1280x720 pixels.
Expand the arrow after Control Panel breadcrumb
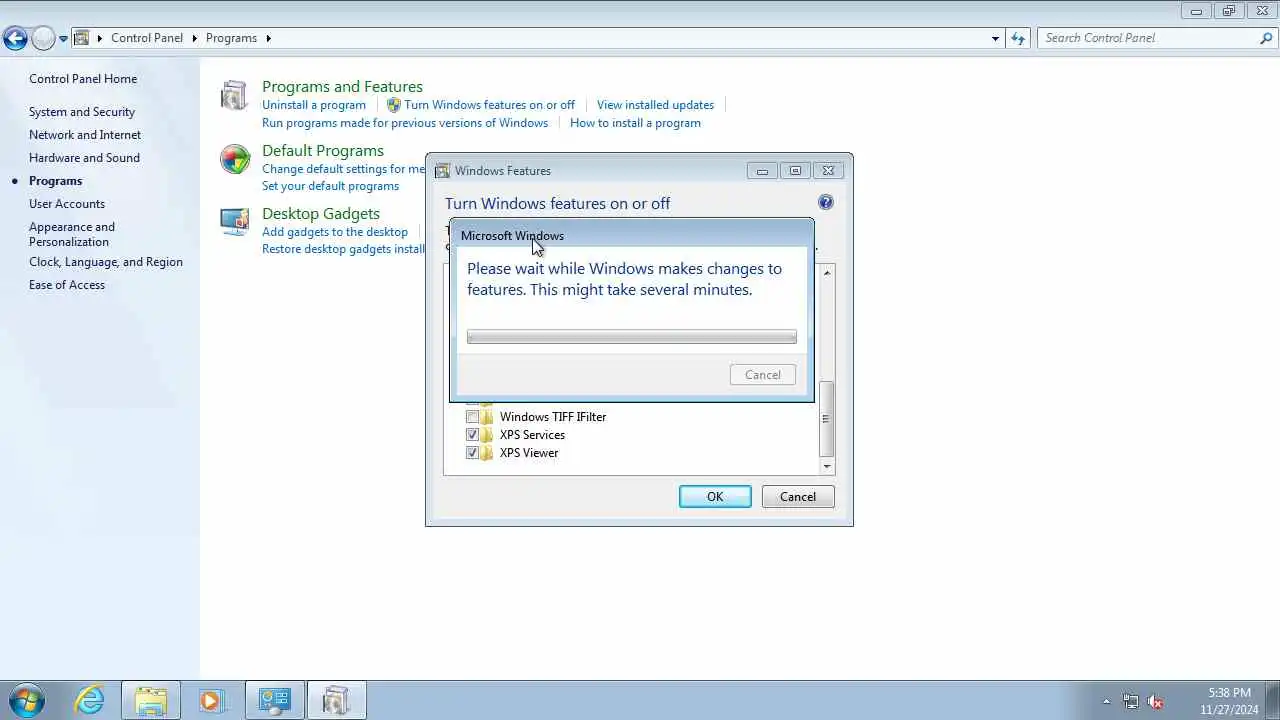(x=194, y=38)
